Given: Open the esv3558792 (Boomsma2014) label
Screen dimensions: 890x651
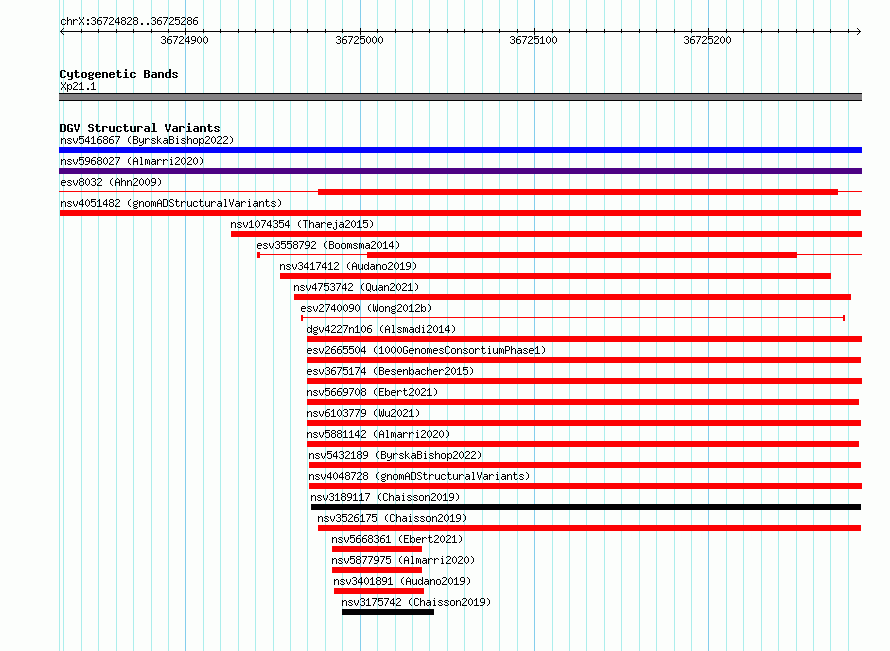Looking at the screenshot, I should (328, 245).
